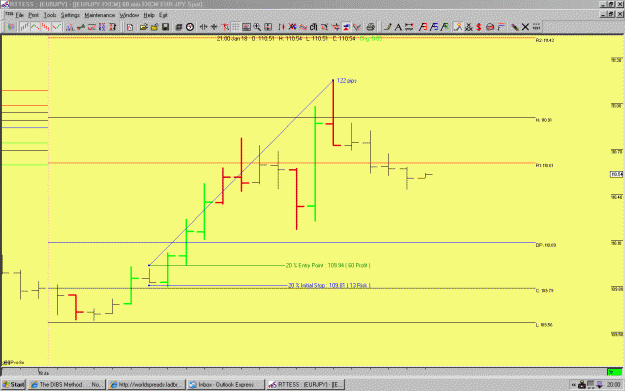The height and width of the screenshot is (391, 625).
Task: Select the trendline pencil drawing tool
Action: 387,27
